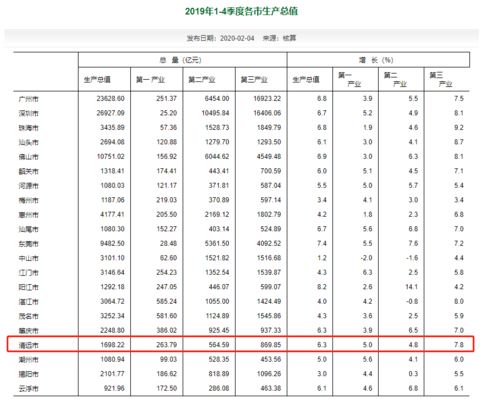This screenshot has height=399, width=480.
Task: Select the '汕尾市' row label
Action: (x=29, y=229)
